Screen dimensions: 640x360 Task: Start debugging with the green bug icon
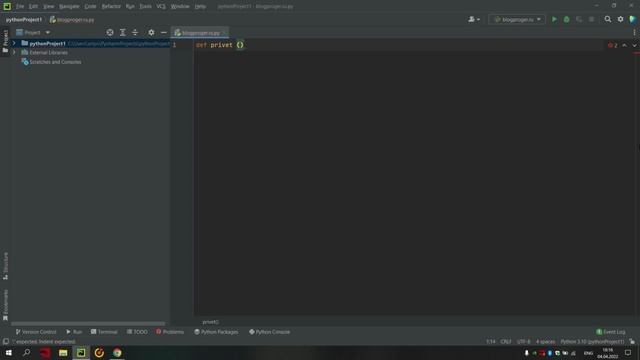point(567,19)
